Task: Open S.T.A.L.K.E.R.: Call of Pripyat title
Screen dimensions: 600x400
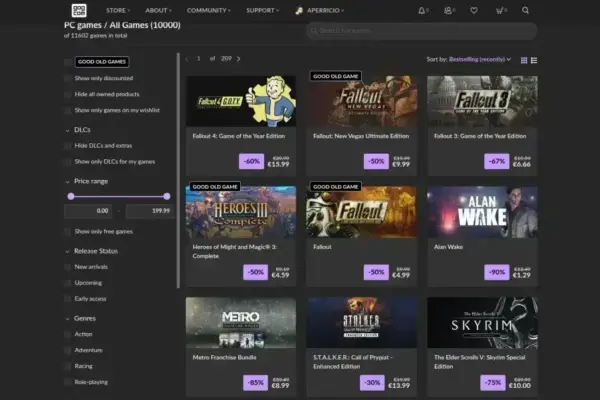Action: (351, 362)
